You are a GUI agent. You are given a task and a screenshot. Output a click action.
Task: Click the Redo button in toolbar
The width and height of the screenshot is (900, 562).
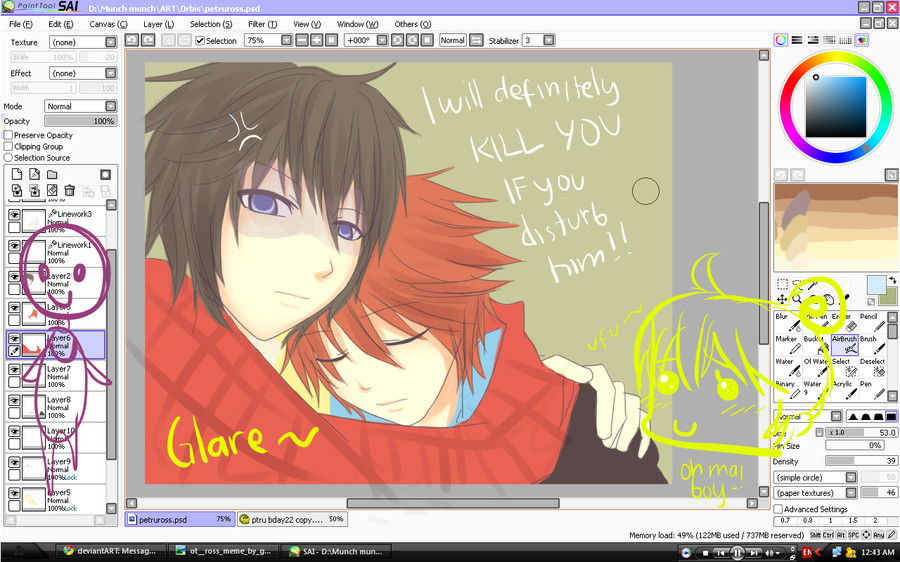148,40
